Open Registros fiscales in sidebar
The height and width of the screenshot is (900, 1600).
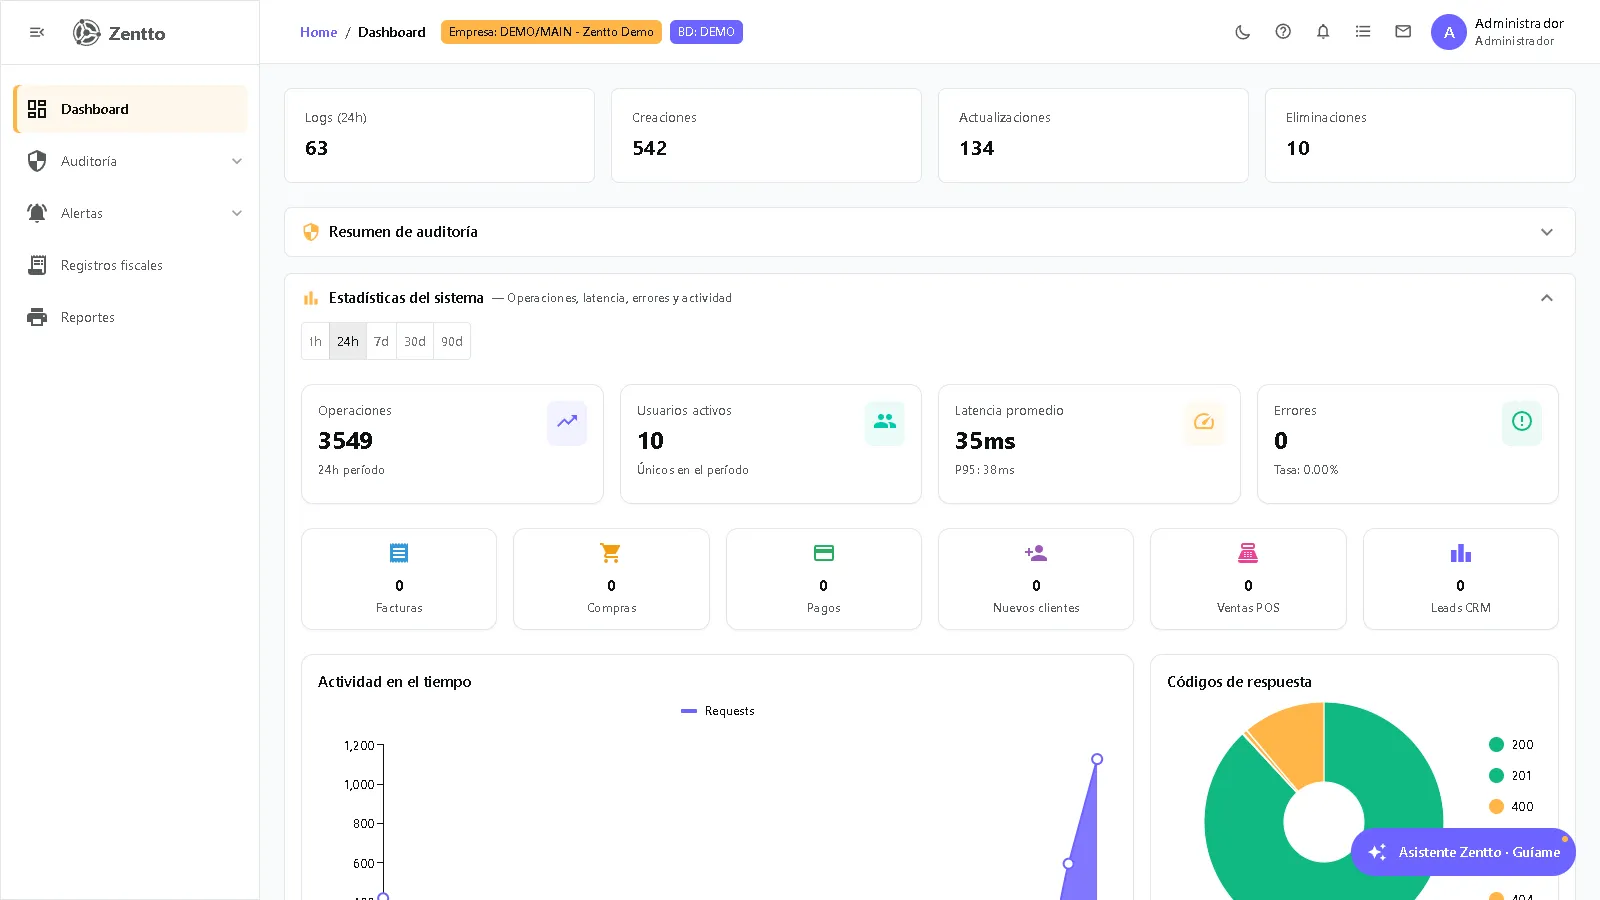(x=130, y=265)
